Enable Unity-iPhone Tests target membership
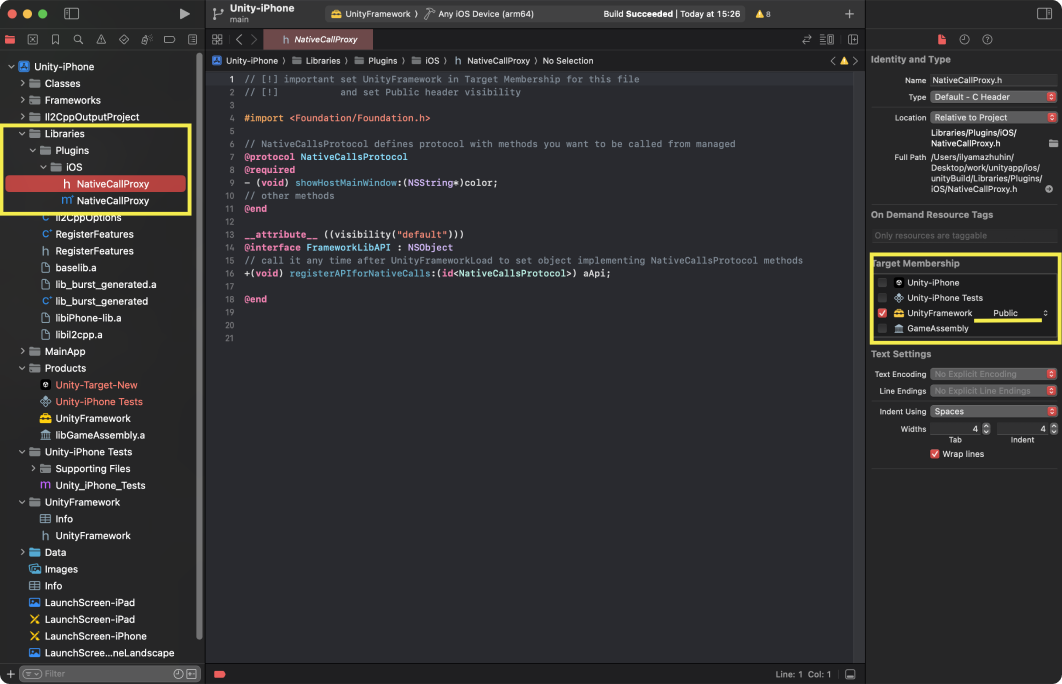 pyautogui.click(x=882, y=298)
